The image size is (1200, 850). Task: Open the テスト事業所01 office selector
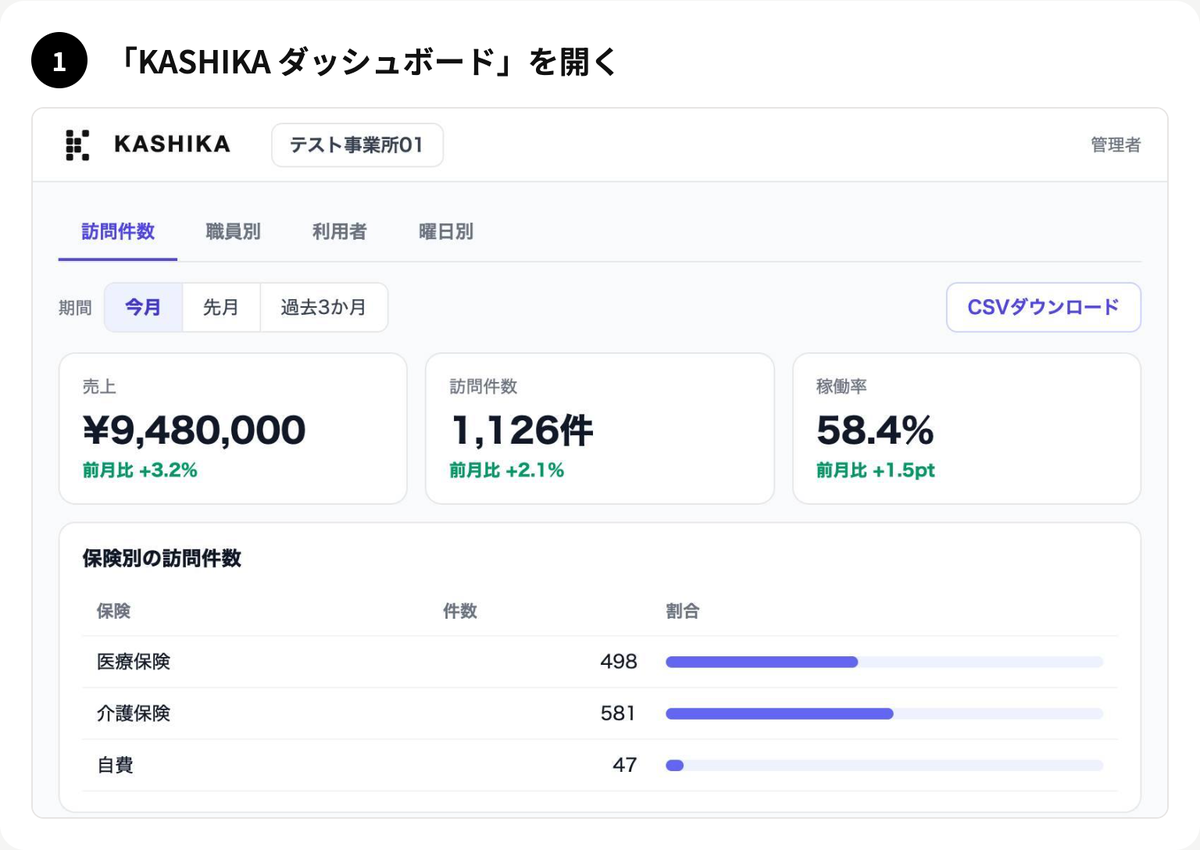point(357,145)
